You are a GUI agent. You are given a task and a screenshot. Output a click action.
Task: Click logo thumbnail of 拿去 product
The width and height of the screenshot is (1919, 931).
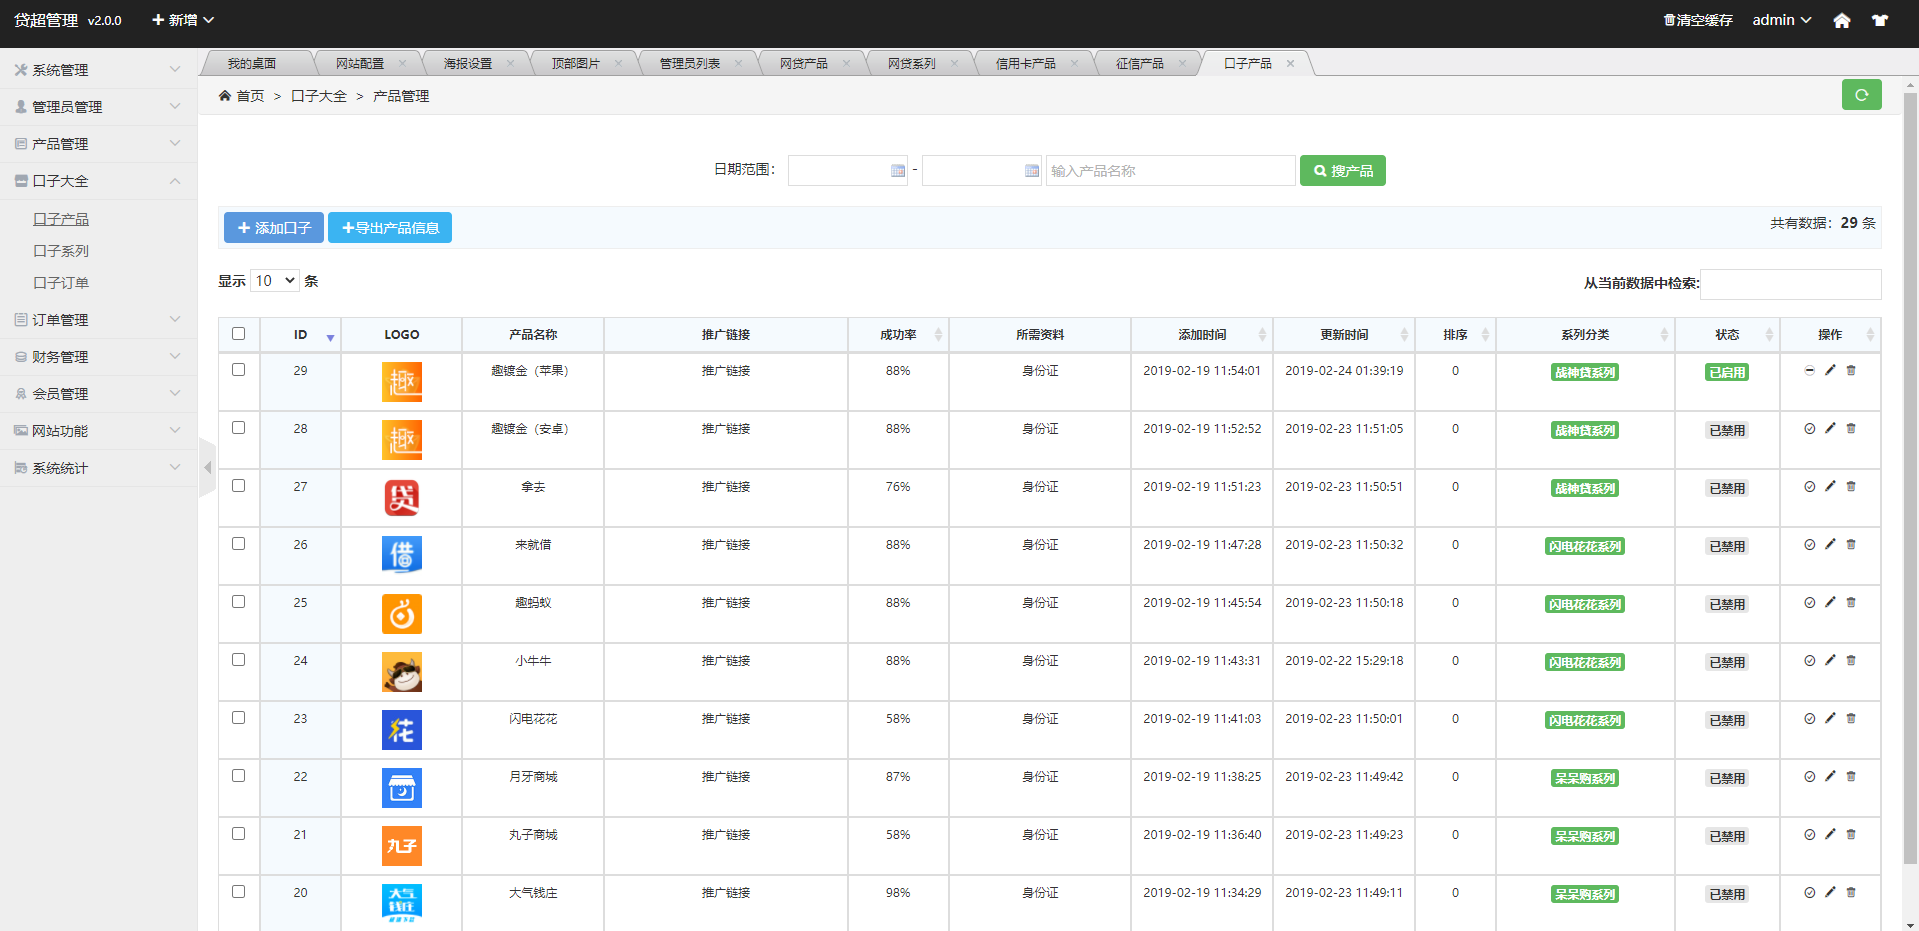[x=402, y=497]
